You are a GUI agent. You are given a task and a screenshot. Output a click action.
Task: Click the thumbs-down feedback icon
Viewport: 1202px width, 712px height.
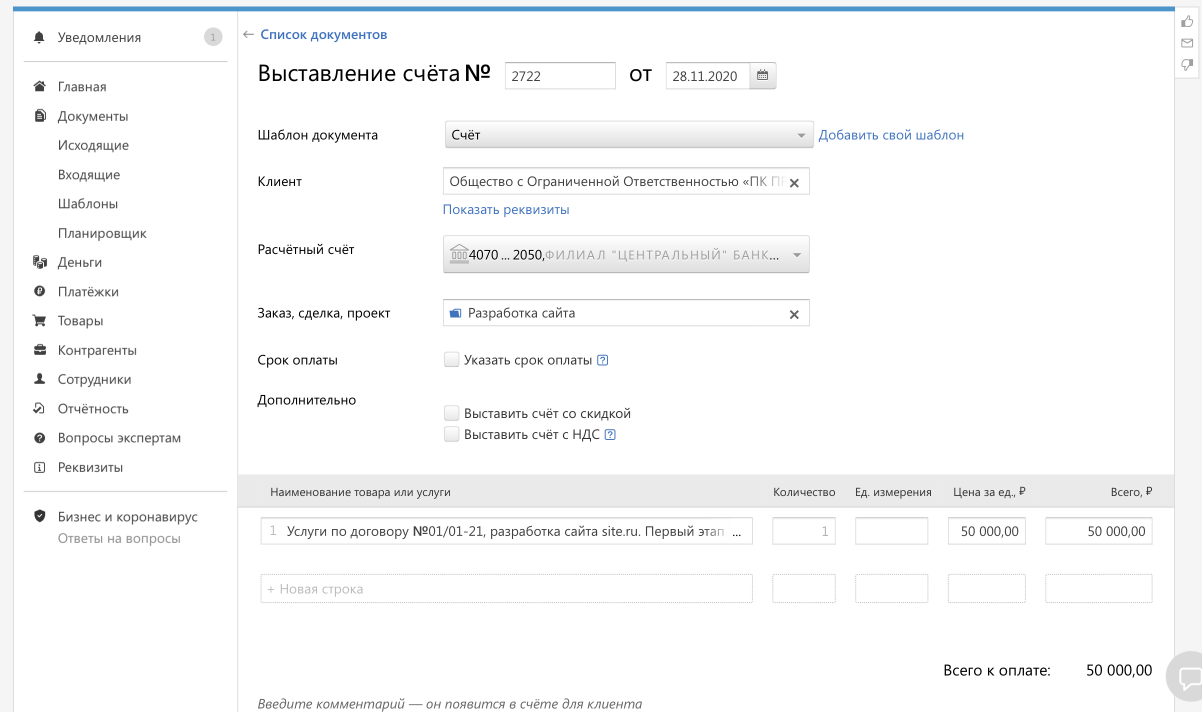(x=1187, y=65)
